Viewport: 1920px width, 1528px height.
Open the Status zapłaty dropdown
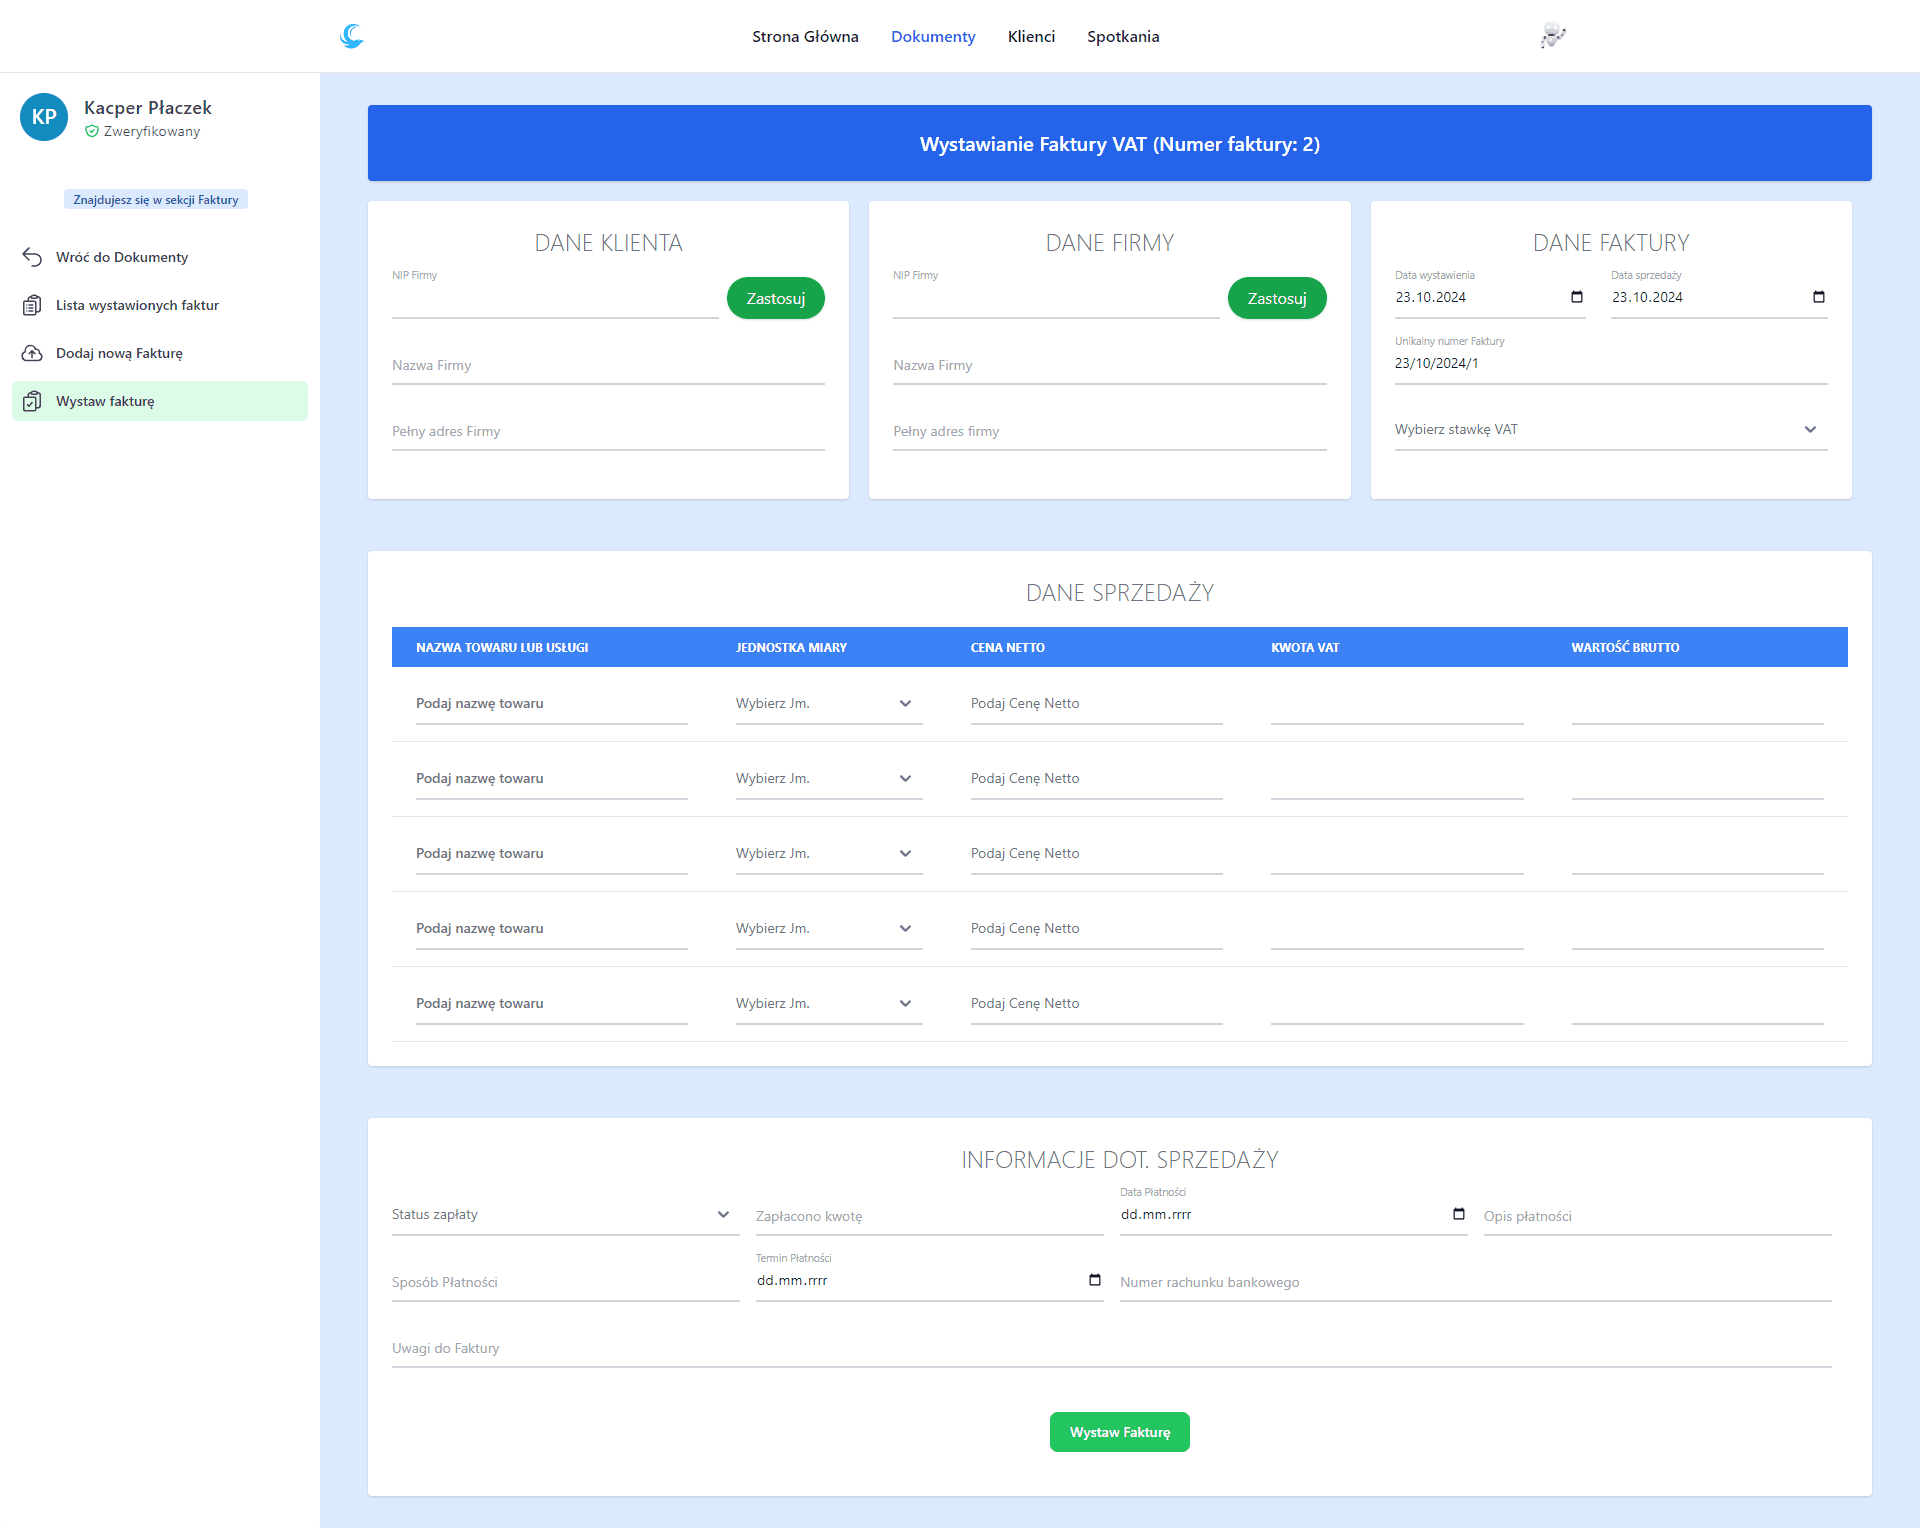click(x=723, y=1214)
